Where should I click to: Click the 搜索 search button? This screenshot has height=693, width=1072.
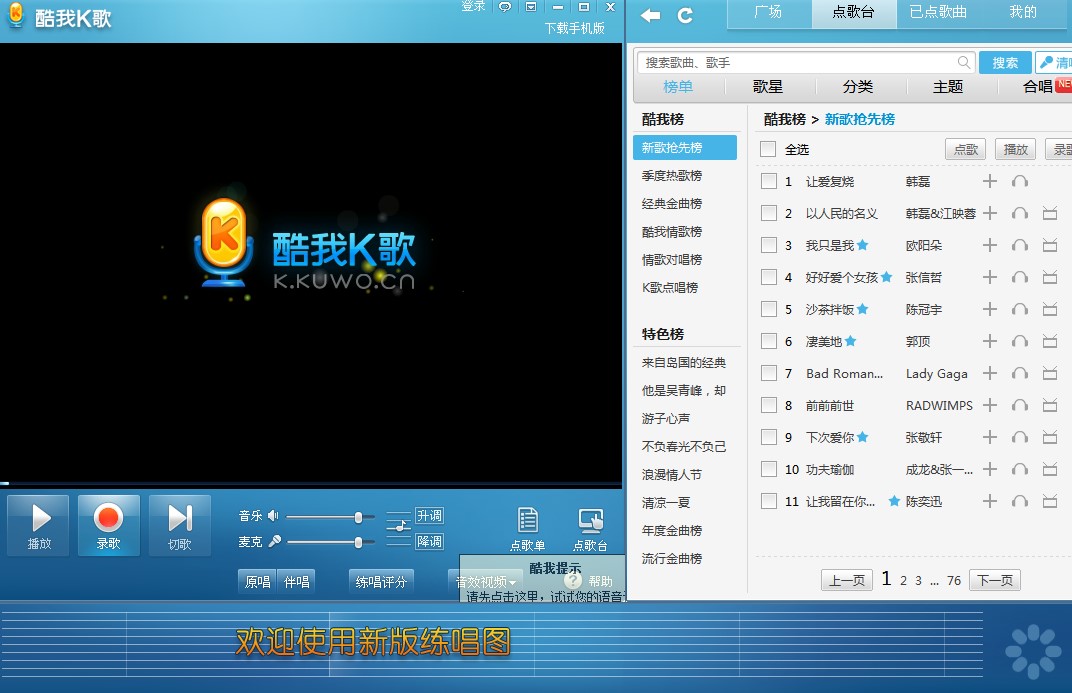[x=1005, y=63]
